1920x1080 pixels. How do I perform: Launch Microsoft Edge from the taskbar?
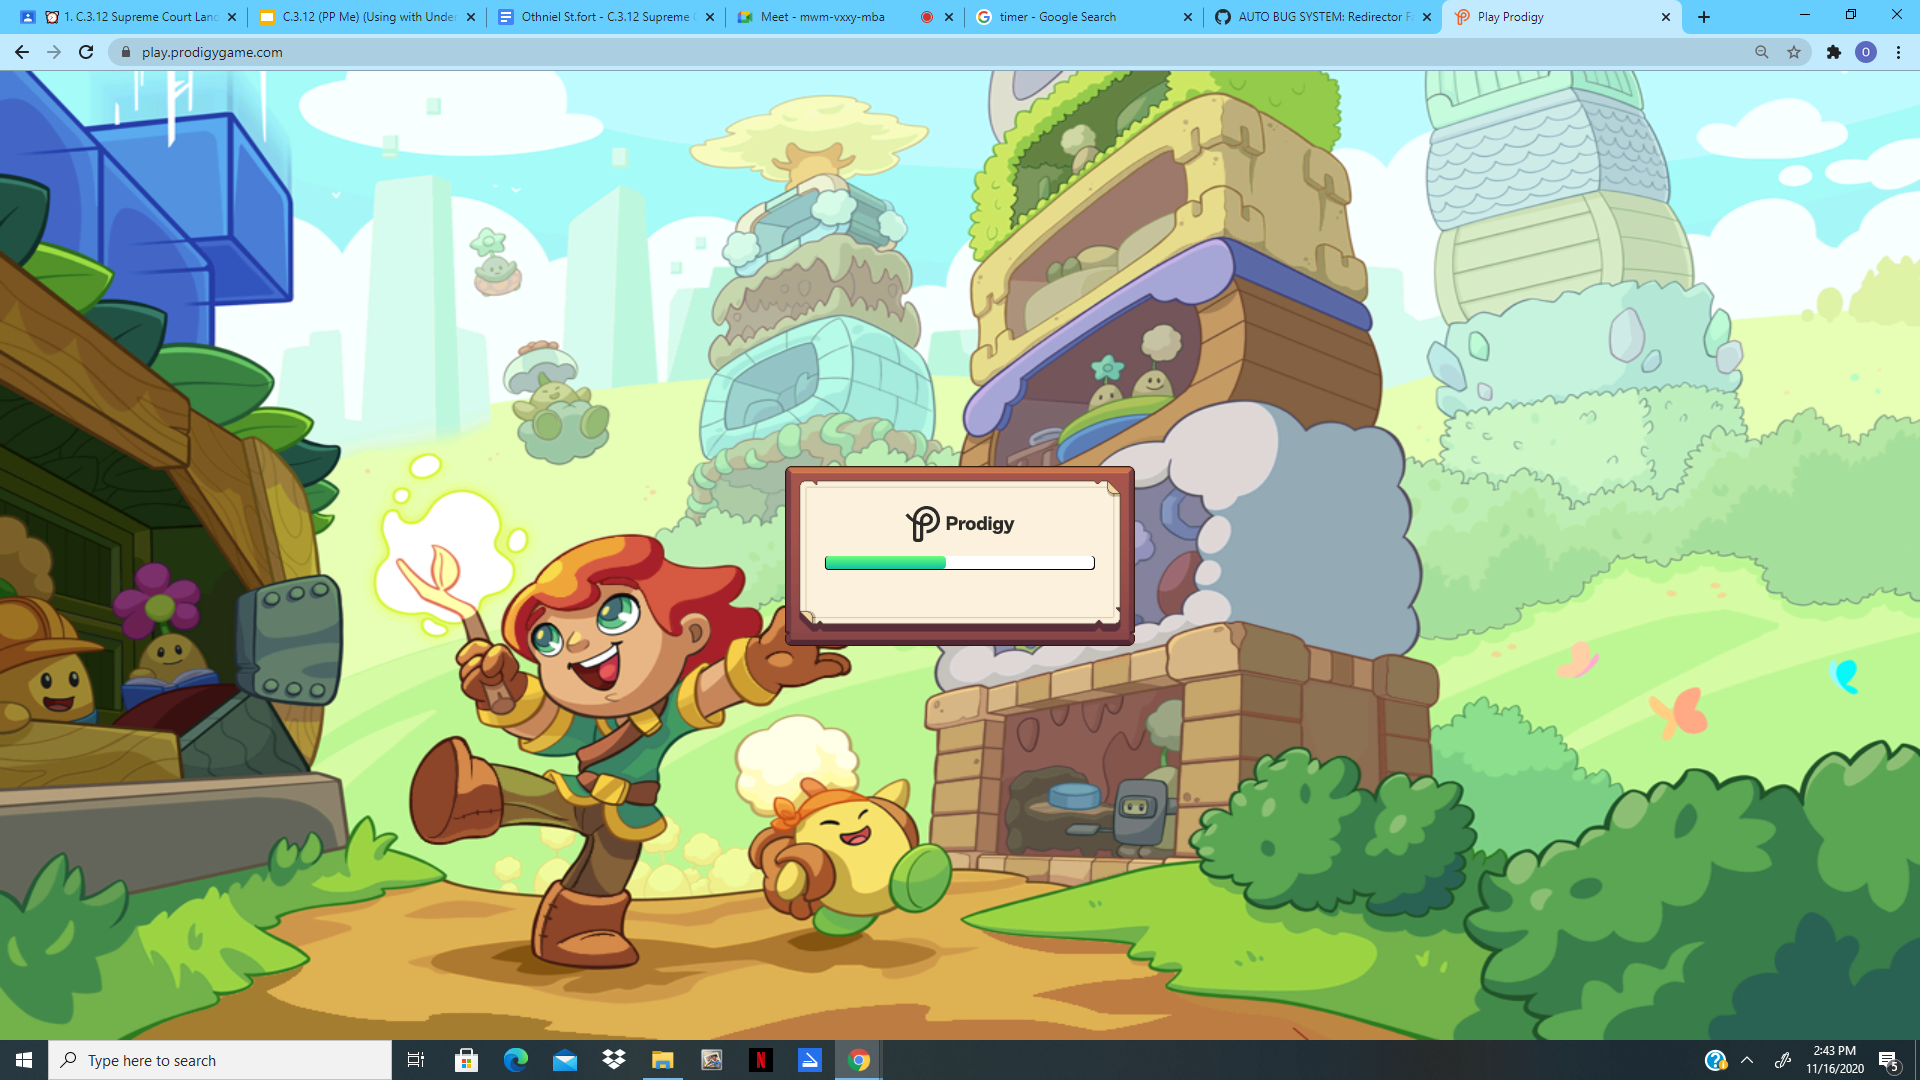pyautogui.click(x=515, y=1060)
